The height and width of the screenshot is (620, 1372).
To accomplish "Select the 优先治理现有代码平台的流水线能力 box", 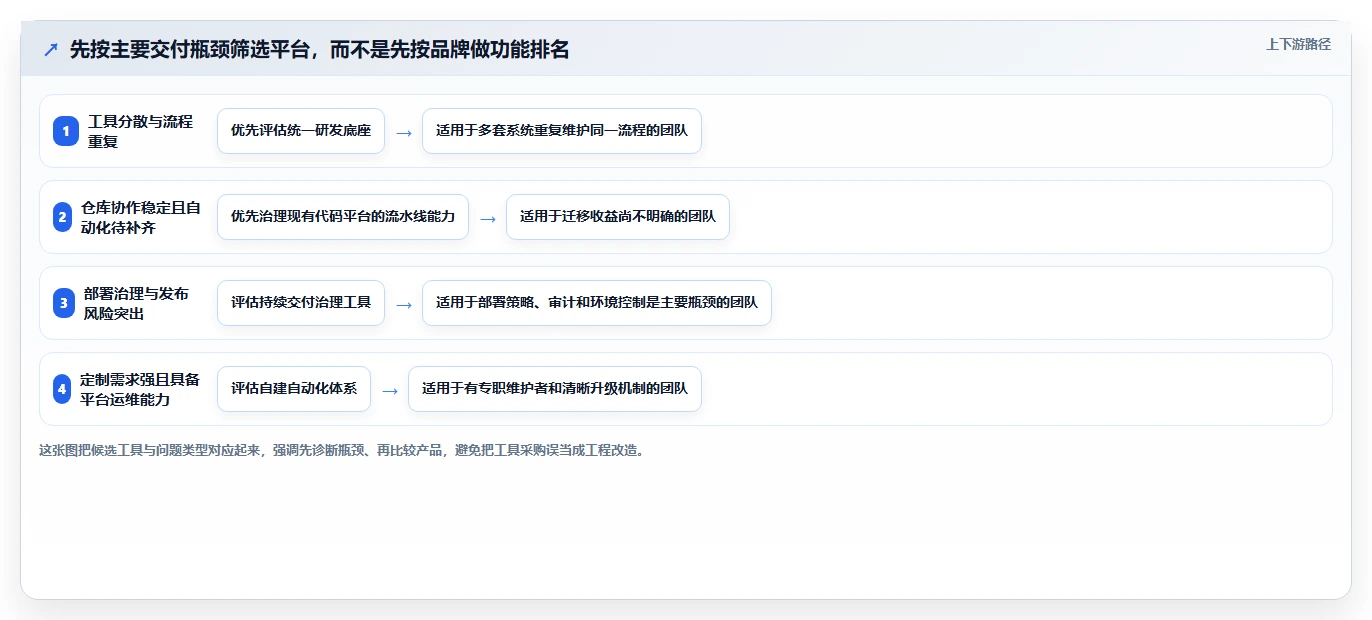I will click(343, 217).
